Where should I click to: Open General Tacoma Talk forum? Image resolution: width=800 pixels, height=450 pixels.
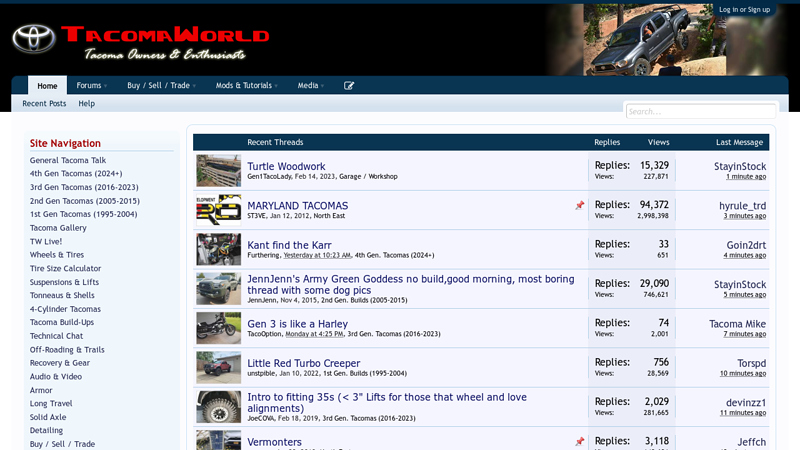[x=68, y=160]
